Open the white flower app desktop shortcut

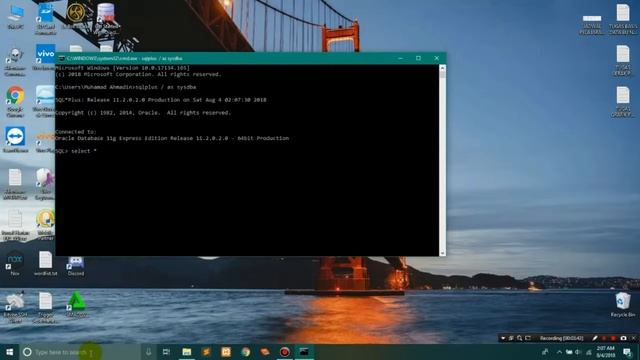(45, 183)
